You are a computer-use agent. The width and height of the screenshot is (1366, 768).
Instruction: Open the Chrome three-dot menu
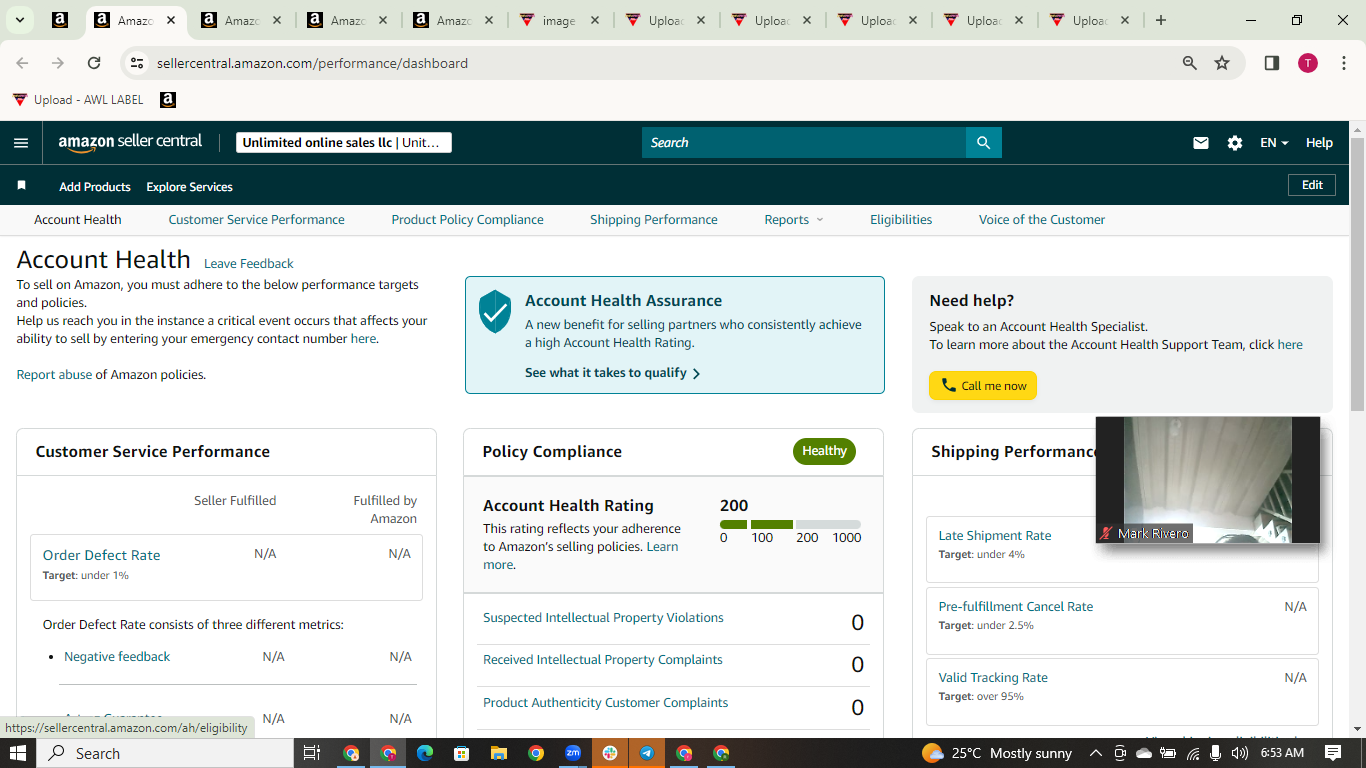[1344, 63]
